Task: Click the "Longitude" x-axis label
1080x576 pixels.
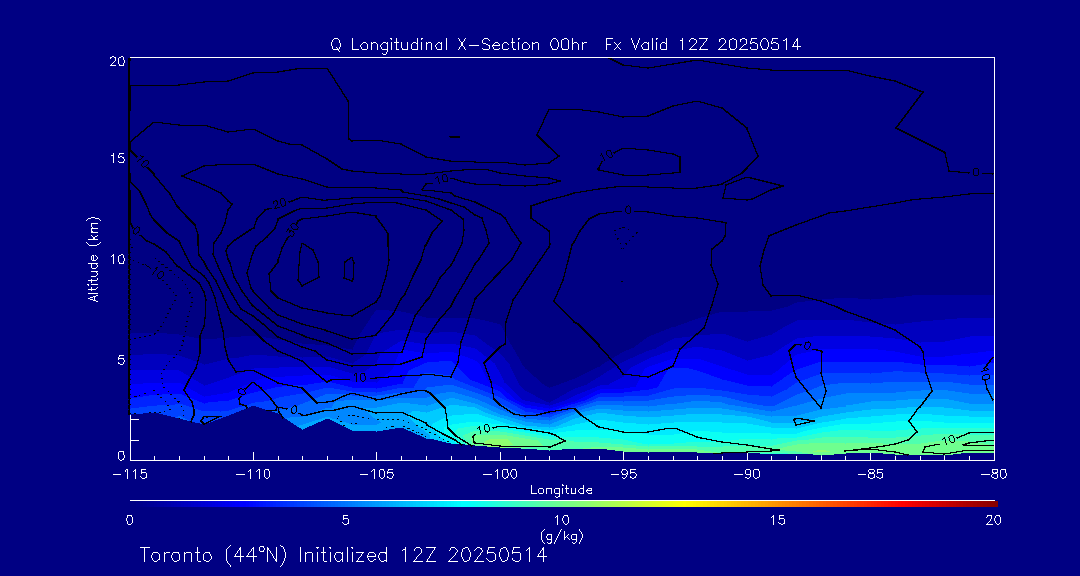Action: coord(561,490)
